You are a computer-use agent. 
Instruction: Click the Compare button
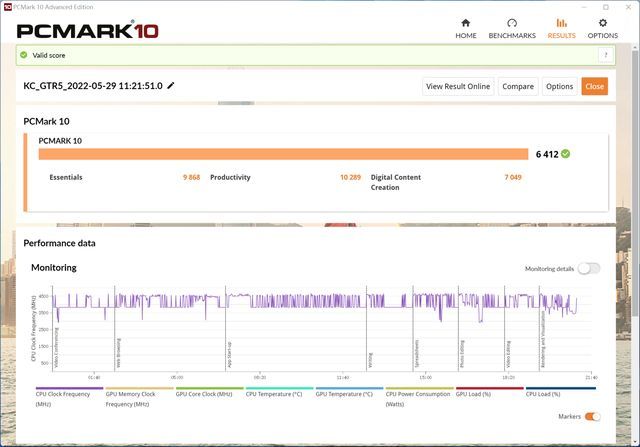[518, 87]
